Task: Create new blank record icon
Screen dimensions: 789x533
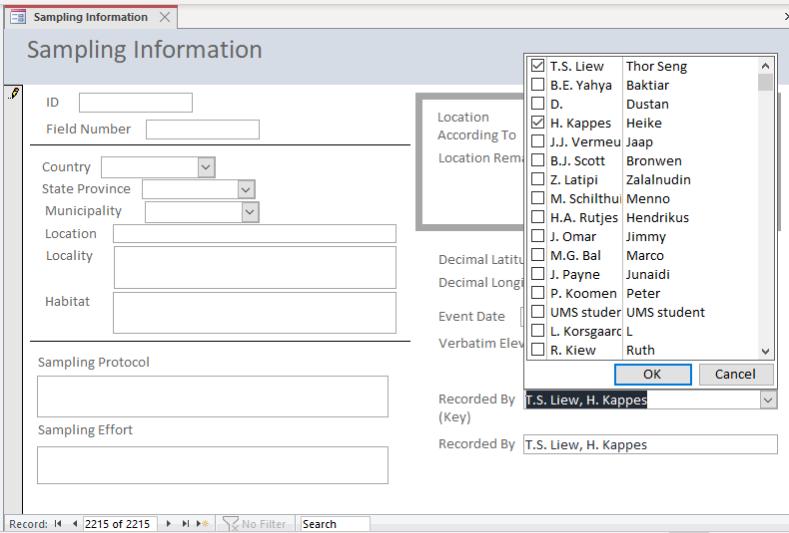Action: click(202, 523)
